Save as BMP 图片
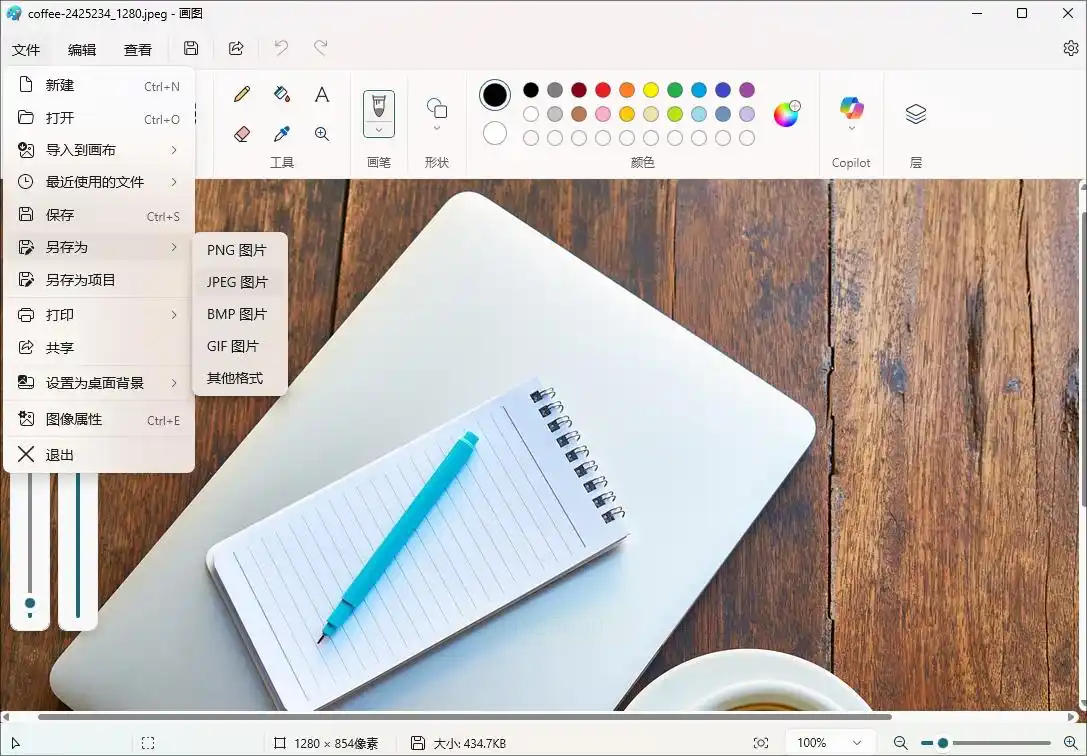 point(240,314)
